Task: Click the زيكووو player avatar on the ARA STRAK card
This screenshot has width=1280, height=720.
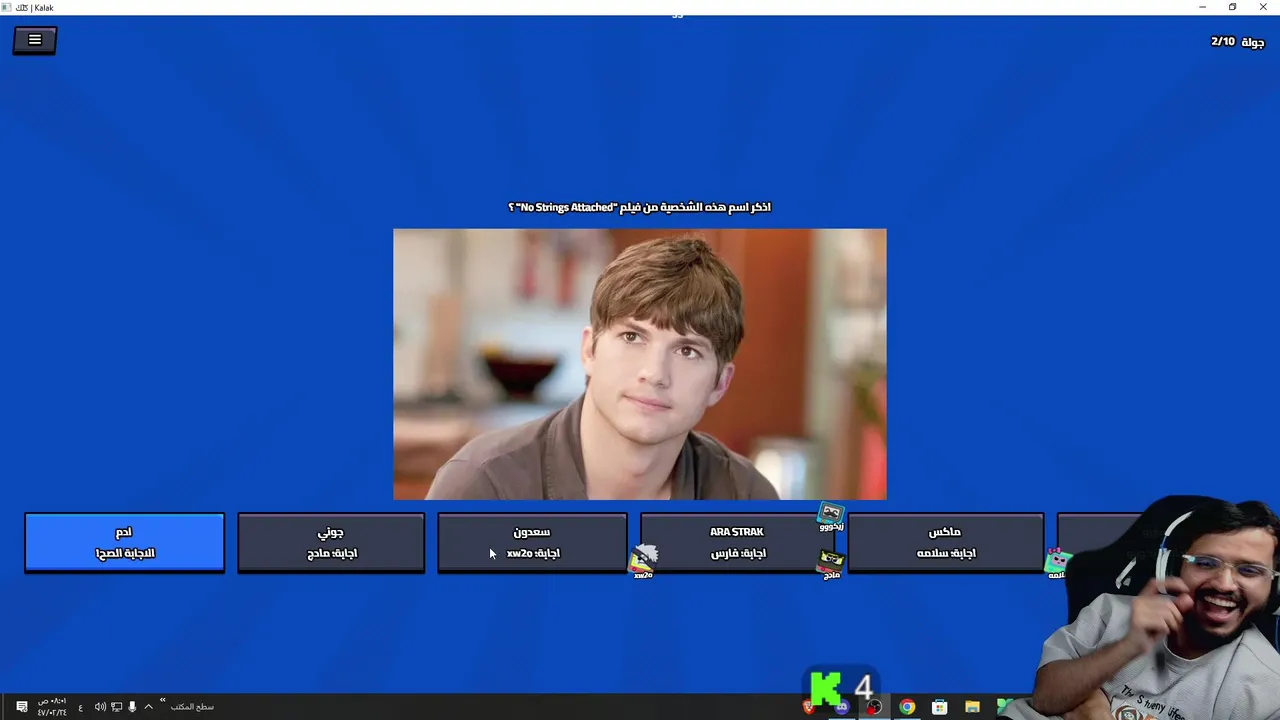Action: coord(831,516)
